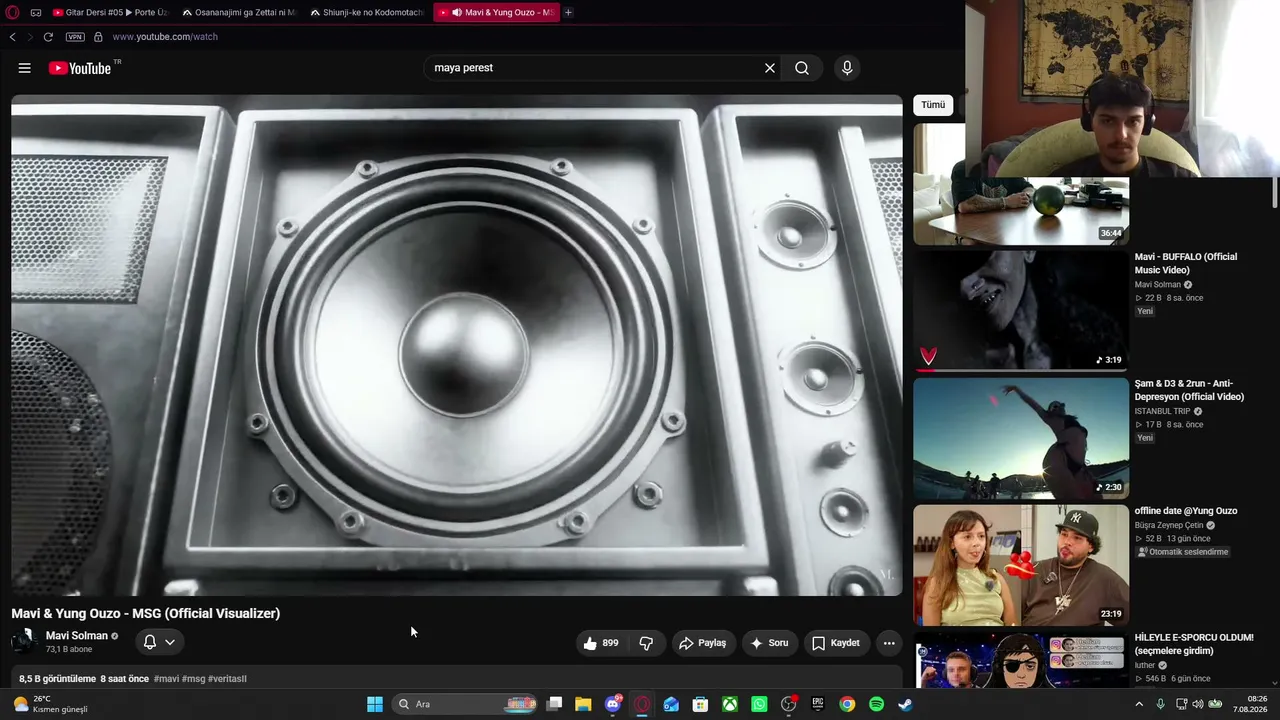This screenshot has width=1280, height=720.
Task: Click the video player to pause
Action: (x=457, y=345)
